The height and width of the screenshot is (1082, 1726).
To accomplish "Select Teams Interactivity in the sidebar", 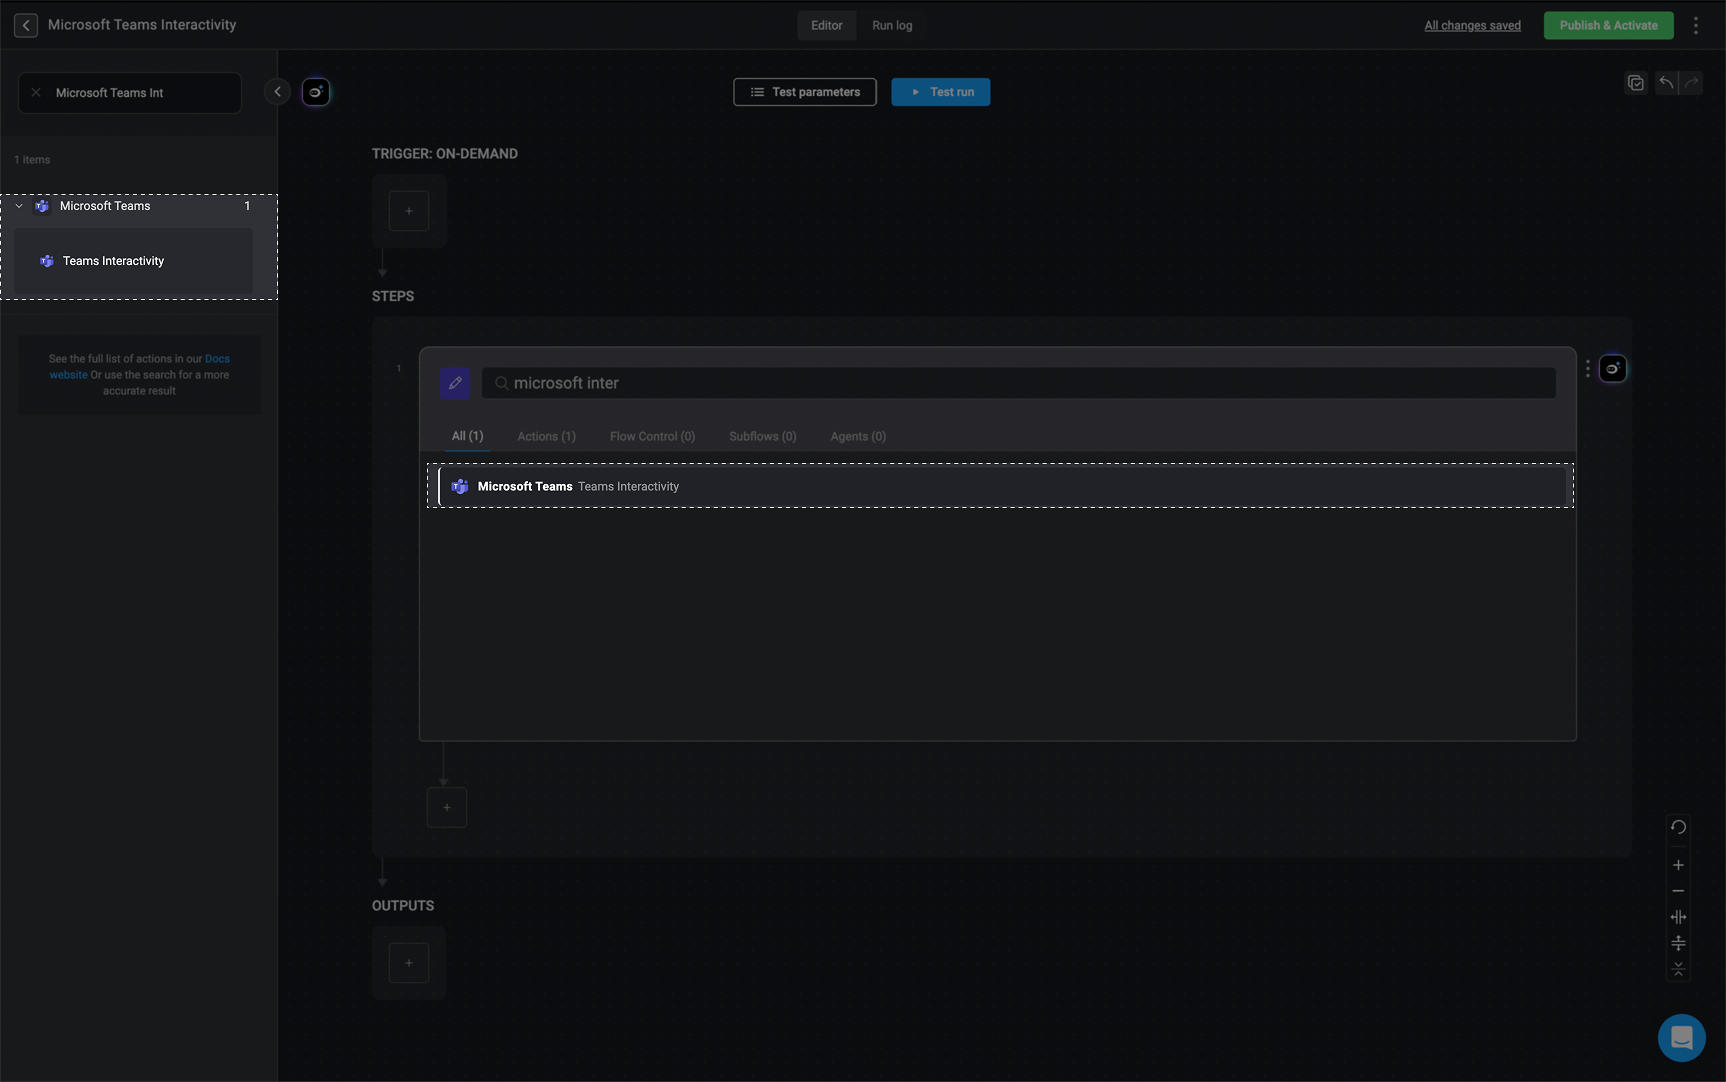I will [x=133, y=261].
